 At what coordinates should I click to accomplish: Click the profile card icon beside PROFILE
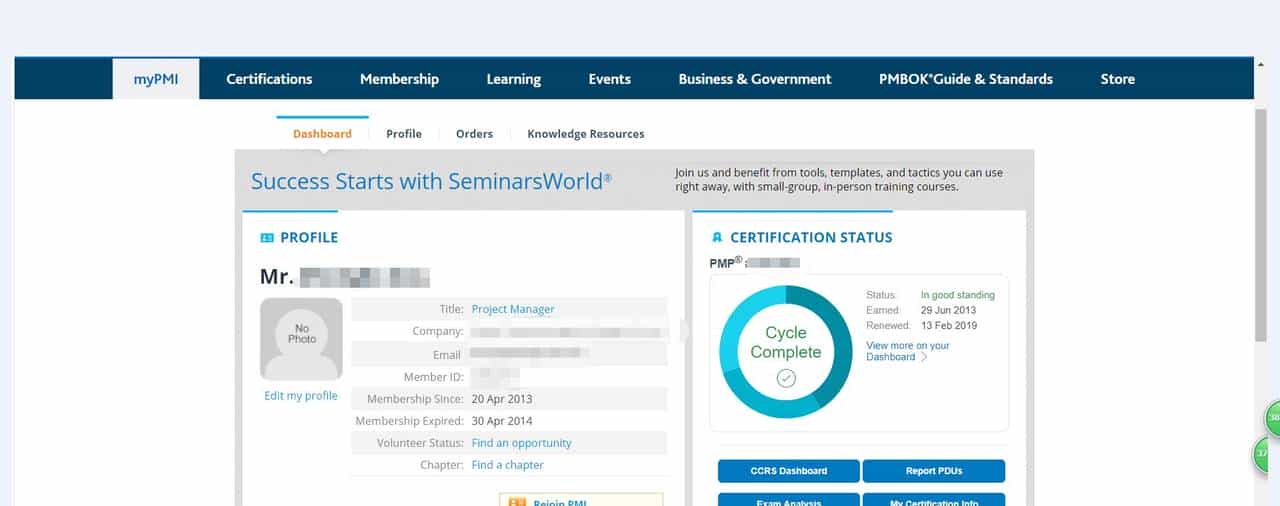click(x=267, y=238)
